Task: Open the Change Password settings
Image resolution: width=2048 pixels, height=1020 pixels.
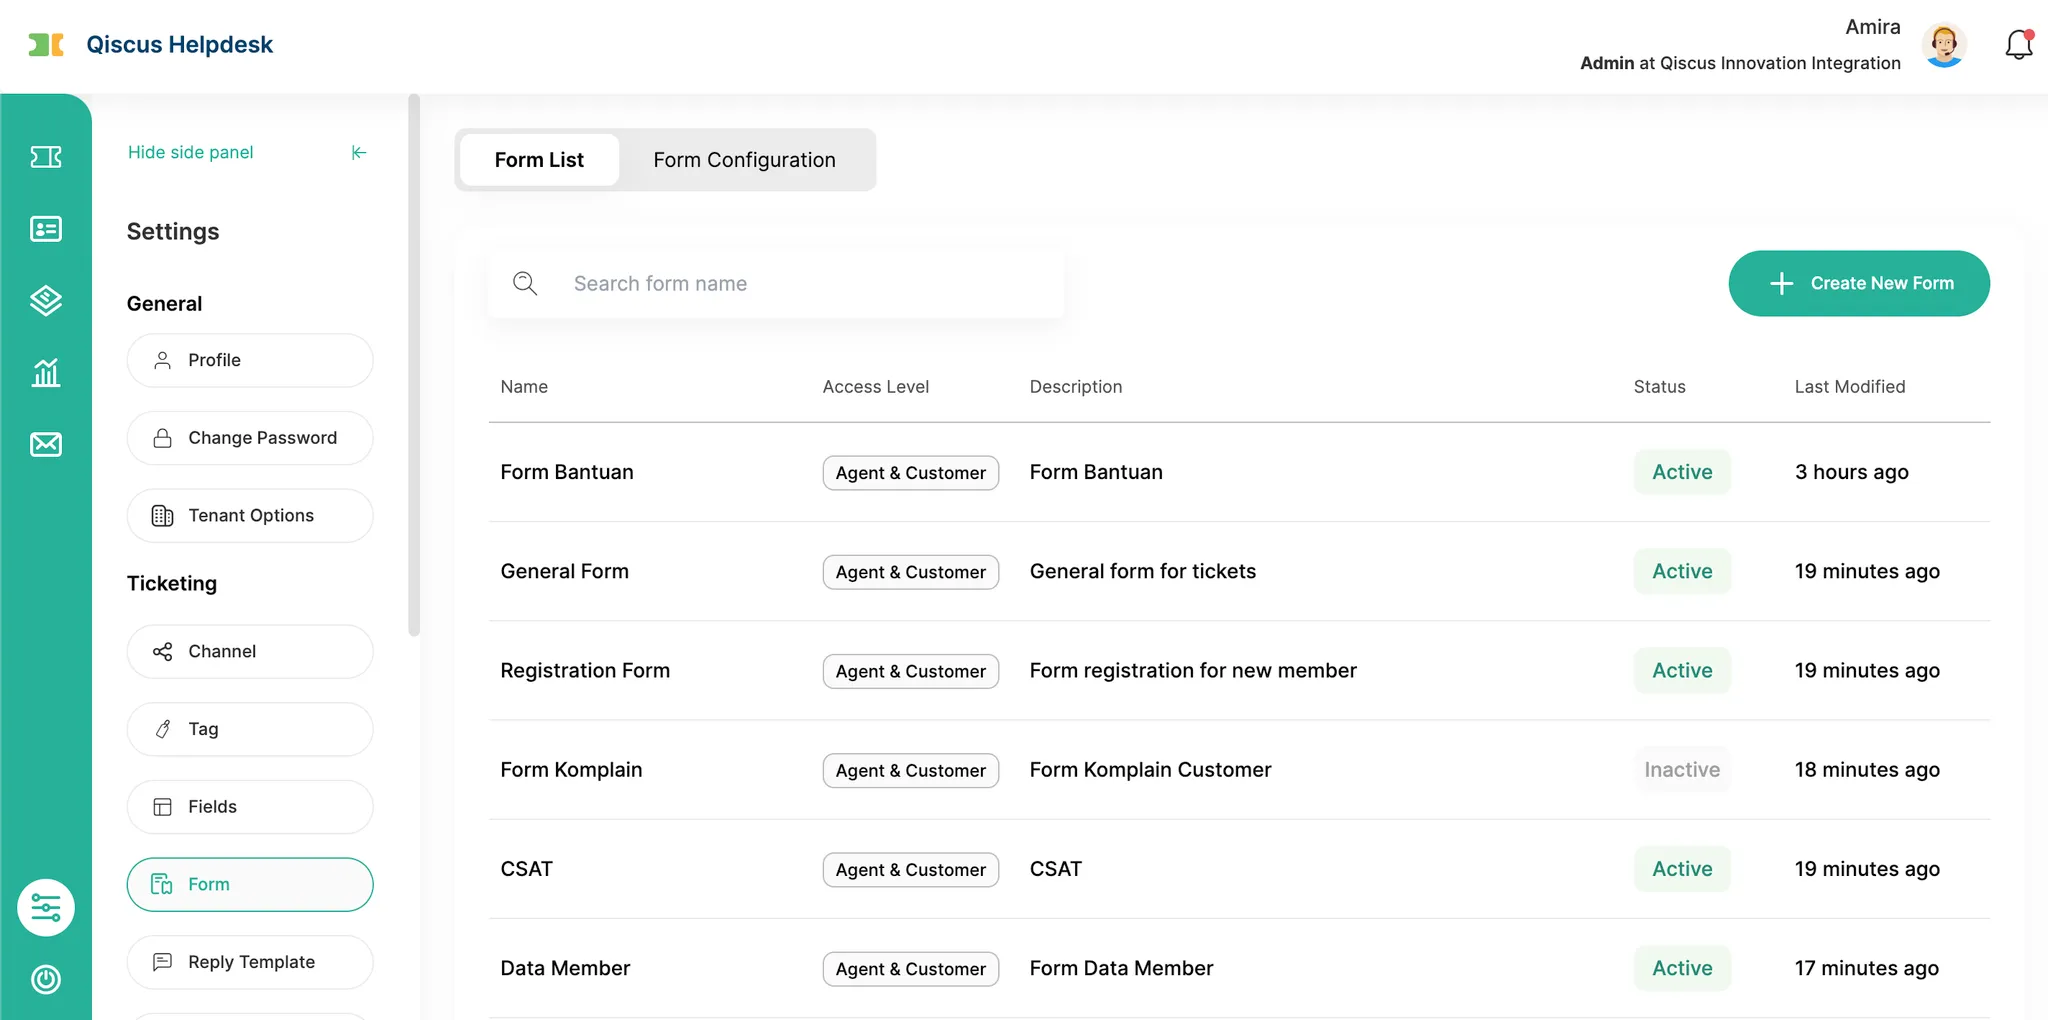Action: tap(250, 438)
